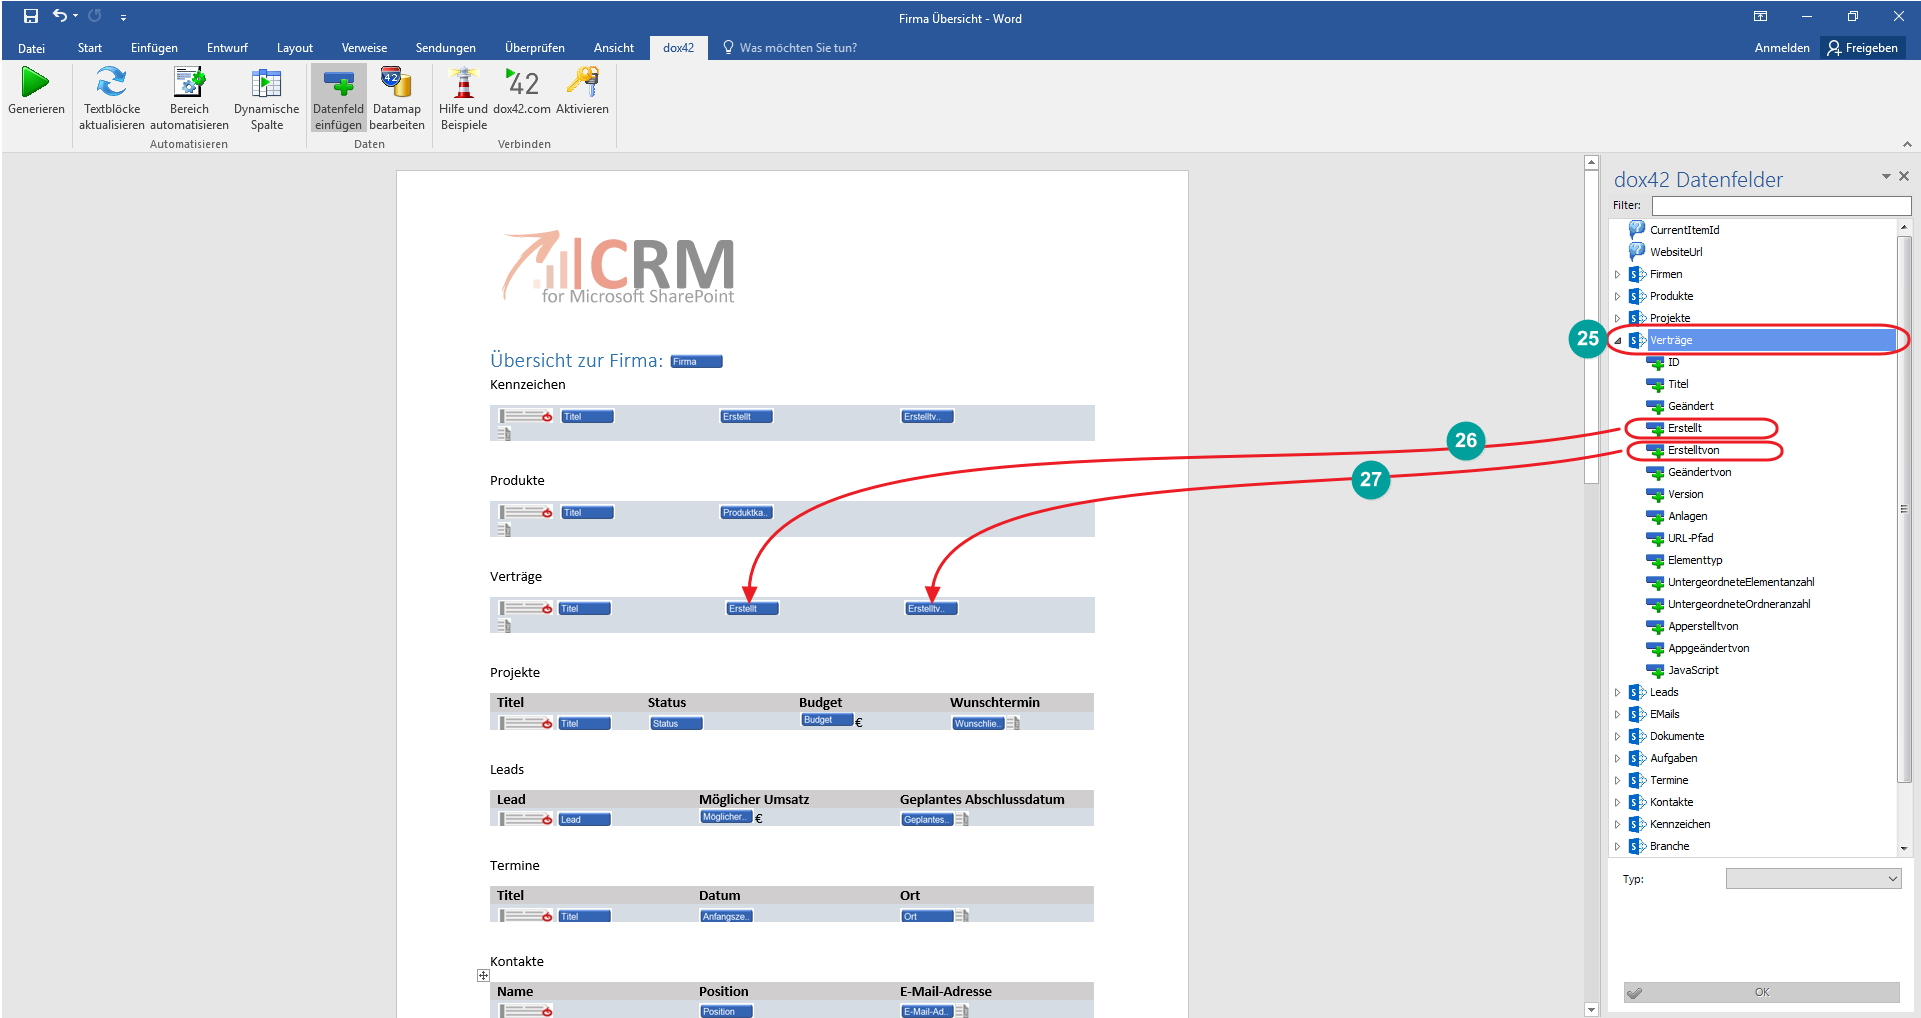This screenshot has height=1018, width=1921.
Task: Select CurrentItemId data field
Action: pos(1684,230)
